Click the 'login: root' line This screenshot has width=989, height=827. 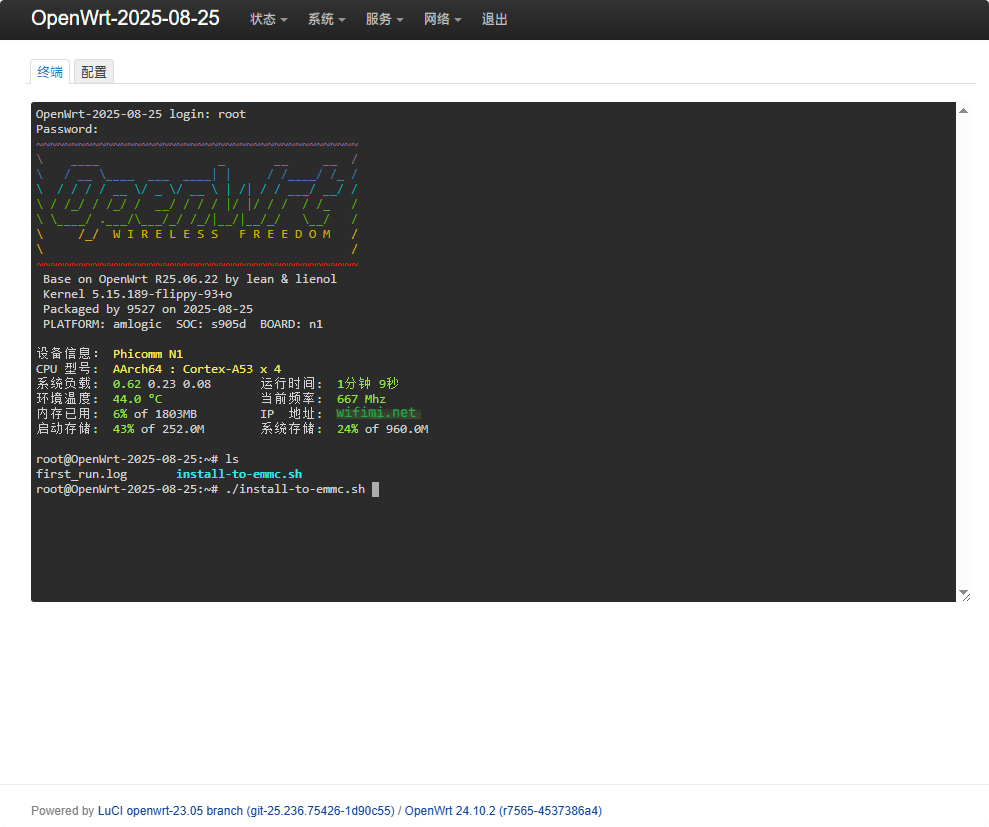(141, 114)
